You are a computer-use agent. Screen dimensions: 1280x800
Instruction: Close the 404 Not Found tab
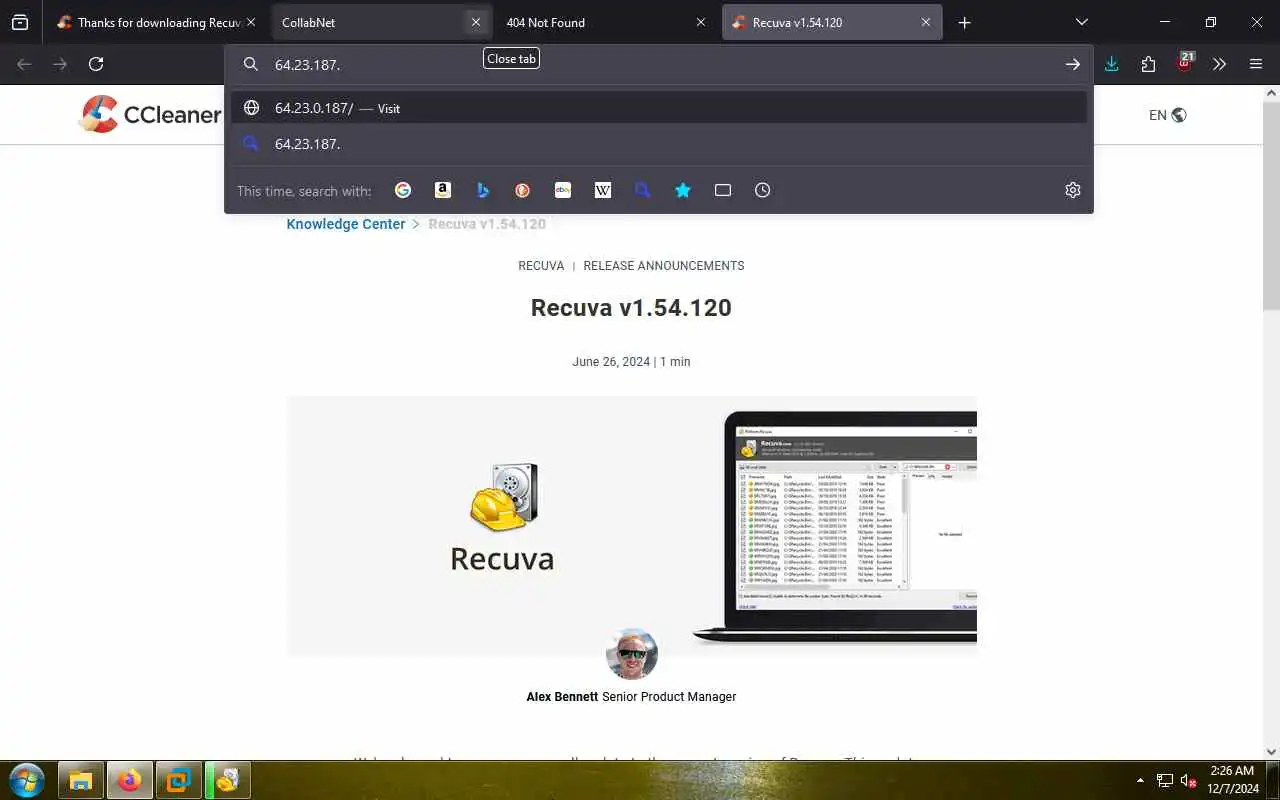[x=701, y=22]
